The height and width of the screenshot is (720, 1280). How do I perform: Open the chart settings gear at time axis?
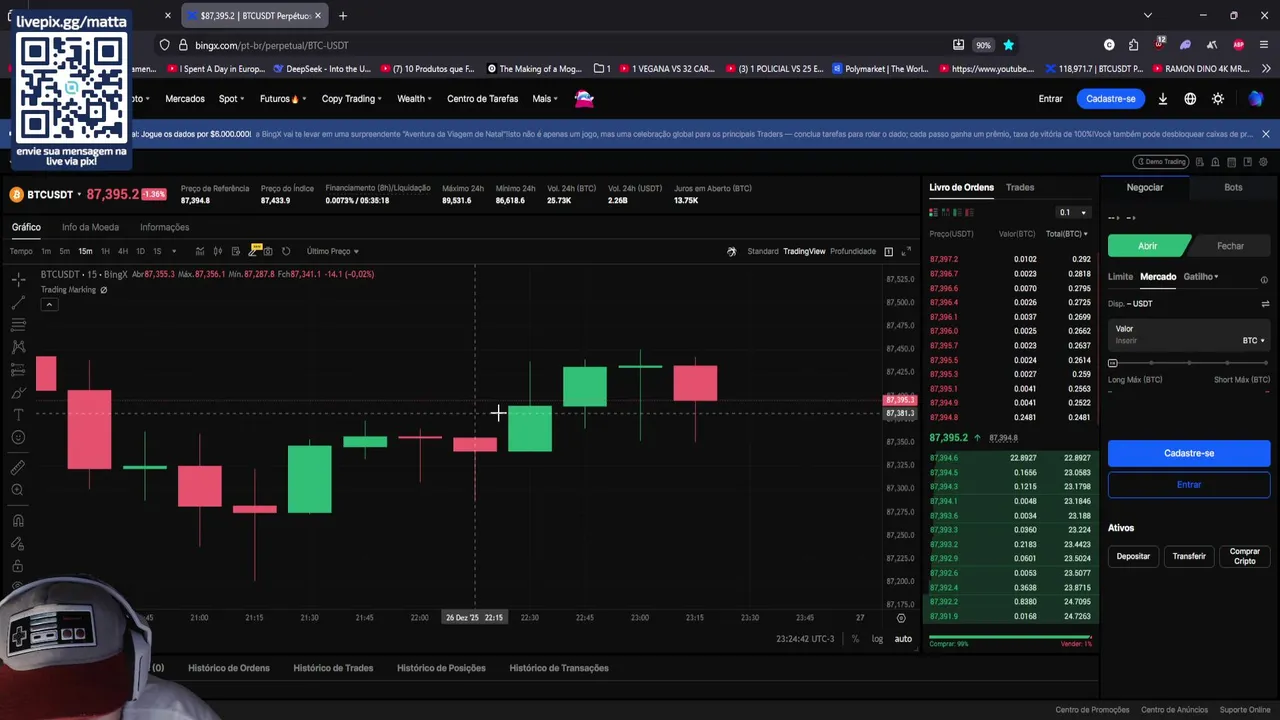coord(901,618)
